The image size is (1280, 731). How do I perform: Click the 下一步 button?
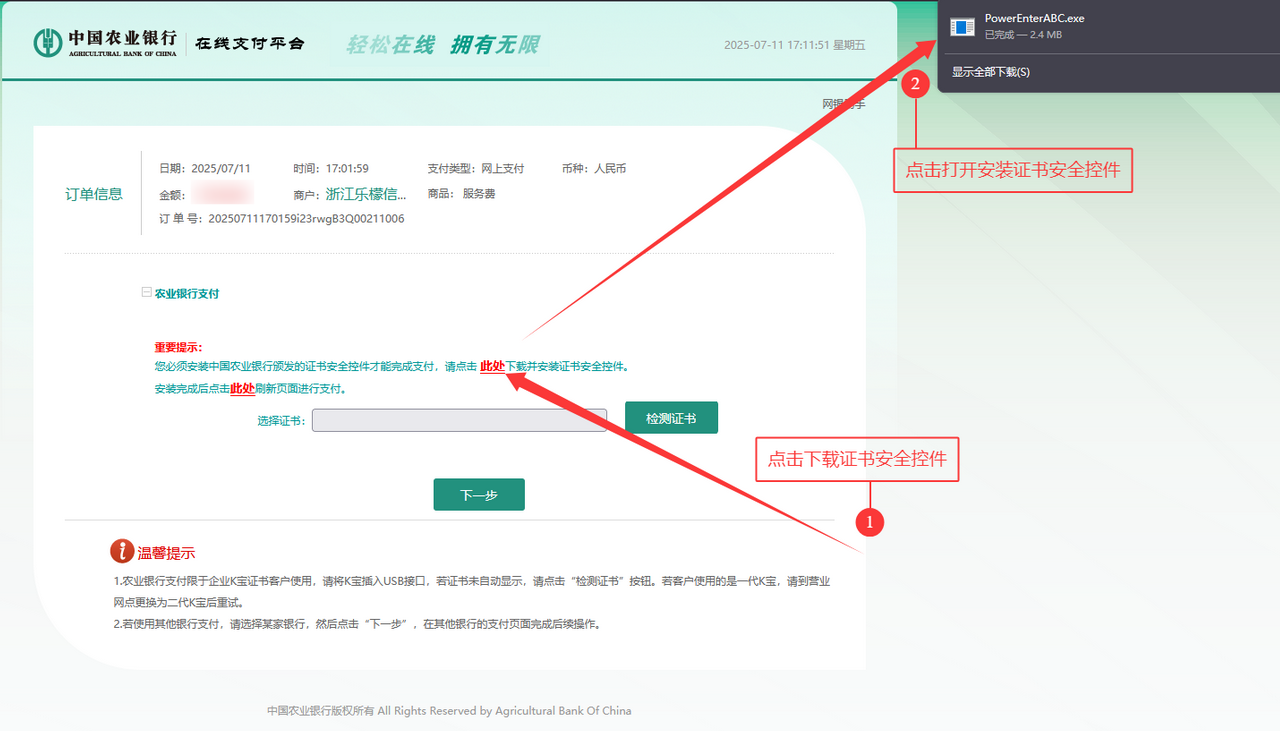(x=479, y=494)
